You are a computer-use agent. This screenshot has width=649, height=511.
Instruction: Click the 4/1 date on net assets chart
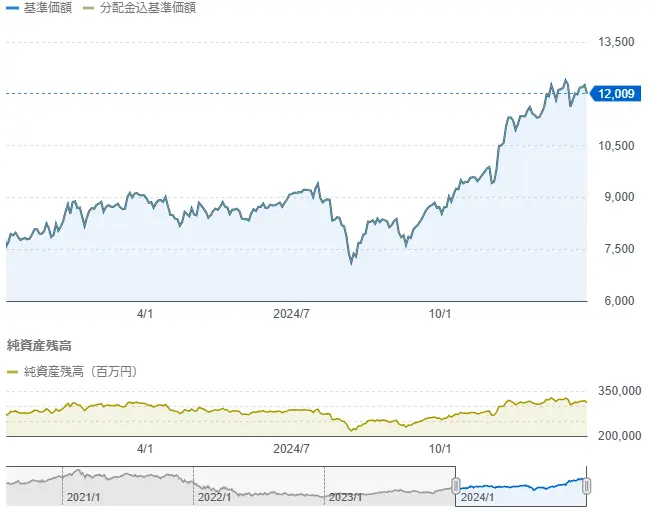tap(145, 449)
